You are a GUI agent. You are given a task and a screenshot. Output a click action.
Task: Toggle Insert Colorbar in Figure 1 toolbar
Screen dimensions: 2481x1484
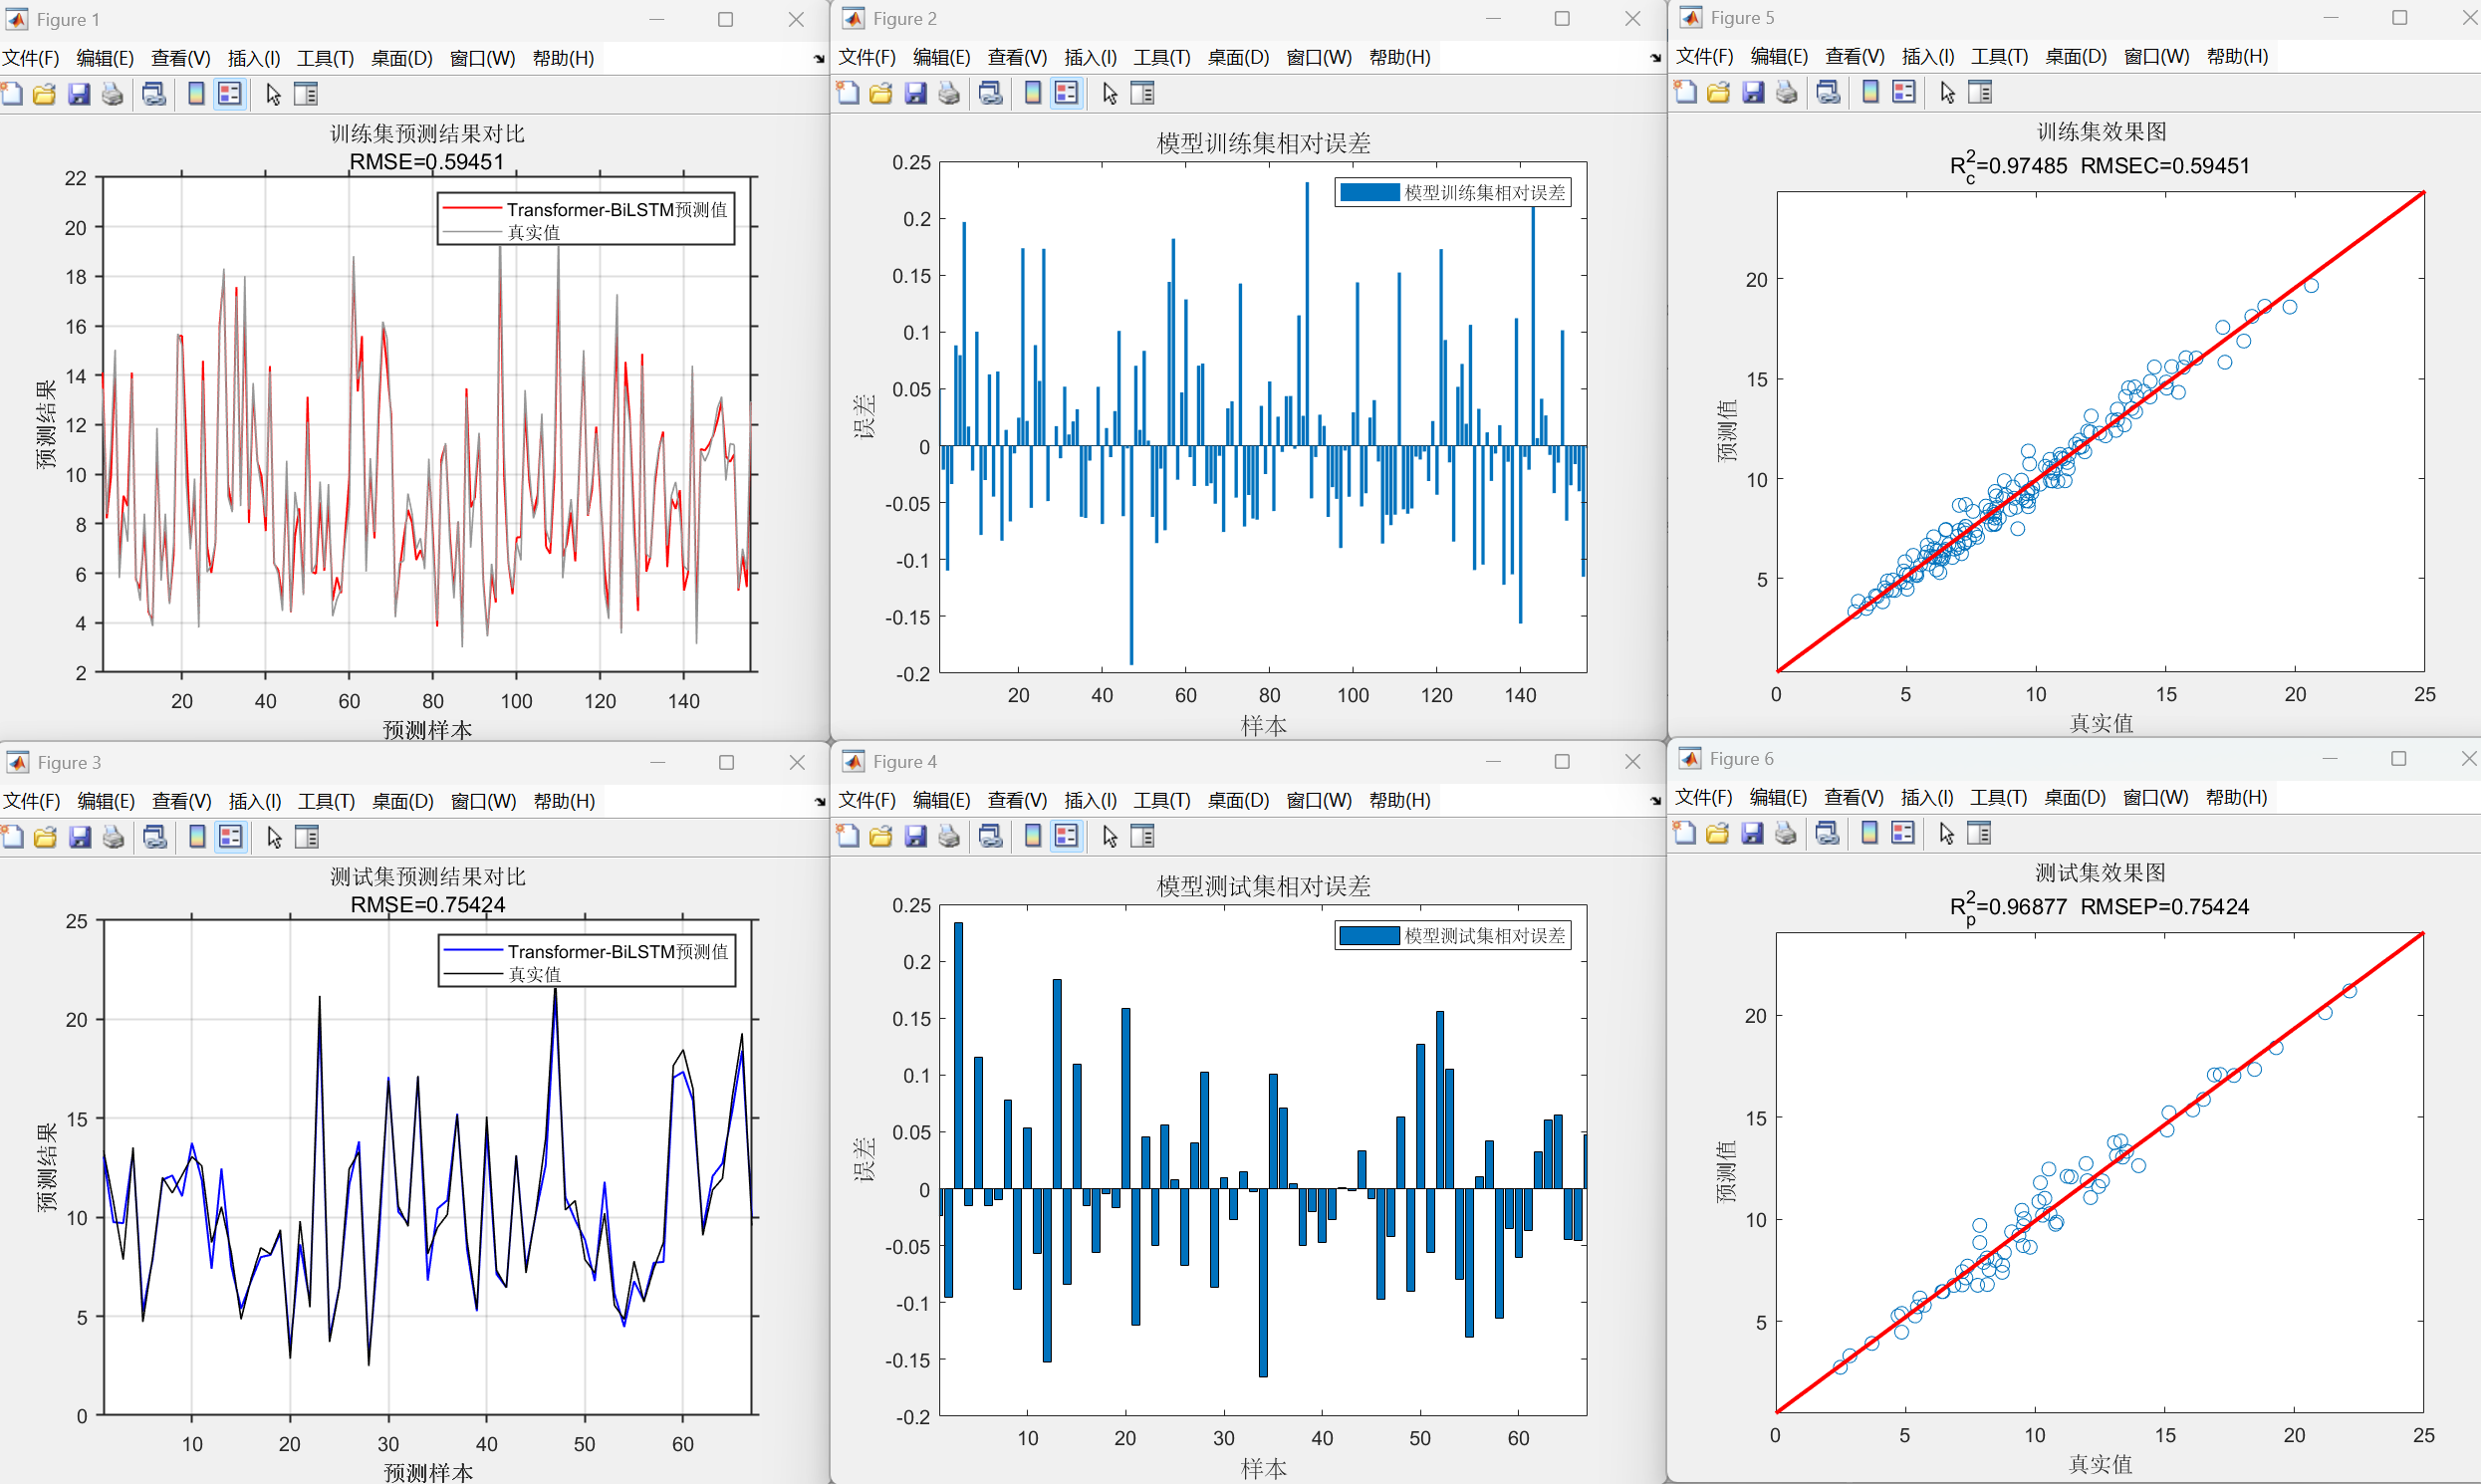(197, 94)
